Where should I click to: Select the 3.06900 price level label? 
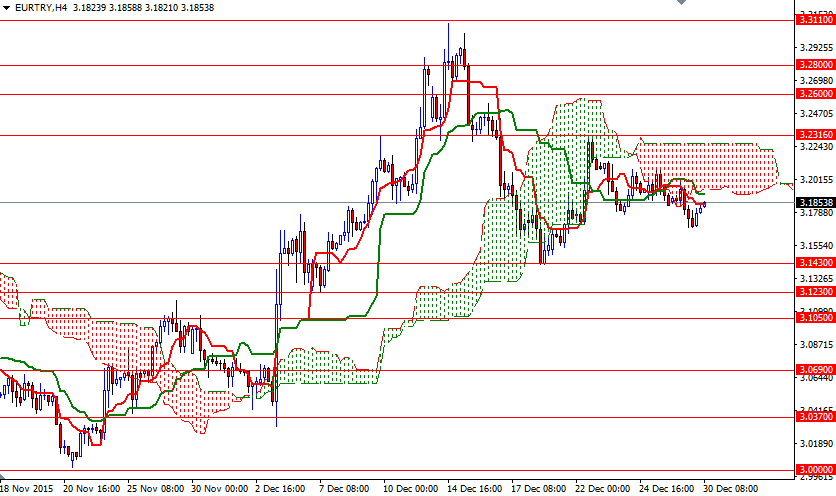tap(815, 369)
